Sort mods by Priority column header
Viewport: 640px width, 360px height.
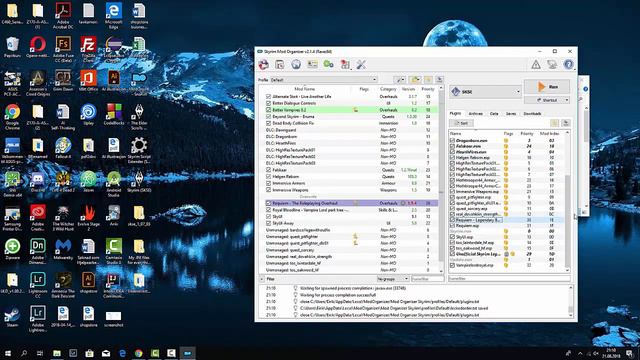point(428,89)
